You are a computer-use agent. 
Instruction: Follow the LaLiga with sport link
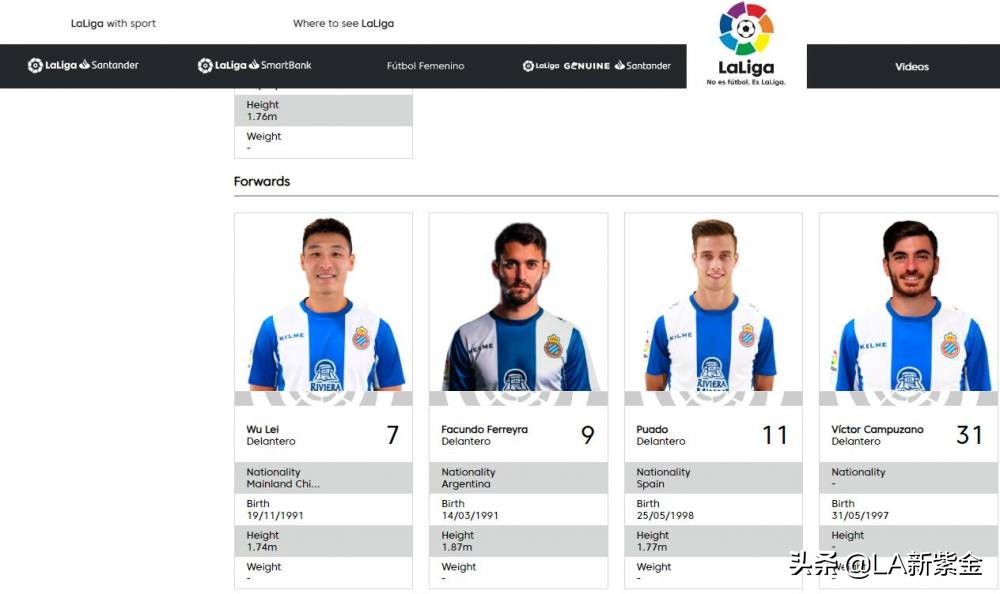pos(114,24)
